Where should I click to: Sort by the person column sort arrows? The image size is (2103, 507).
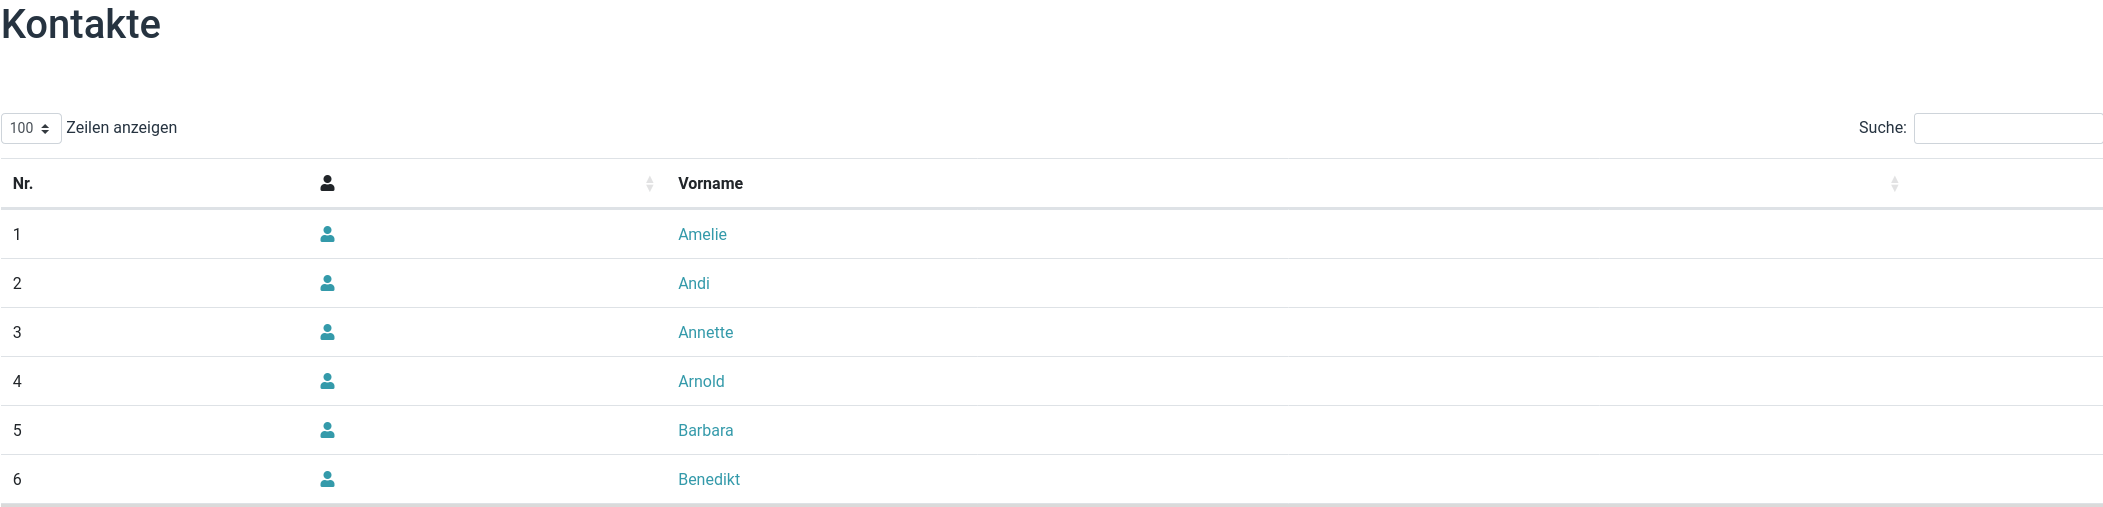(x=649, y=184)
